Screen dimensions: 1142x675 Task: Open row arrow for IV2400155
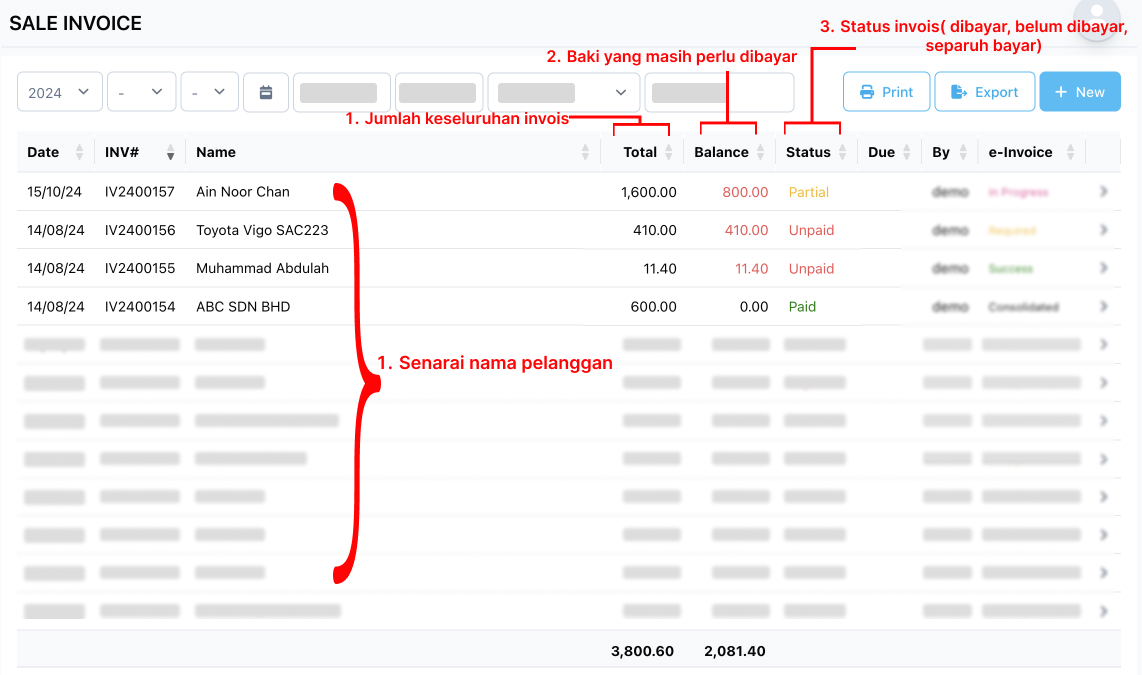(1103, 268)
